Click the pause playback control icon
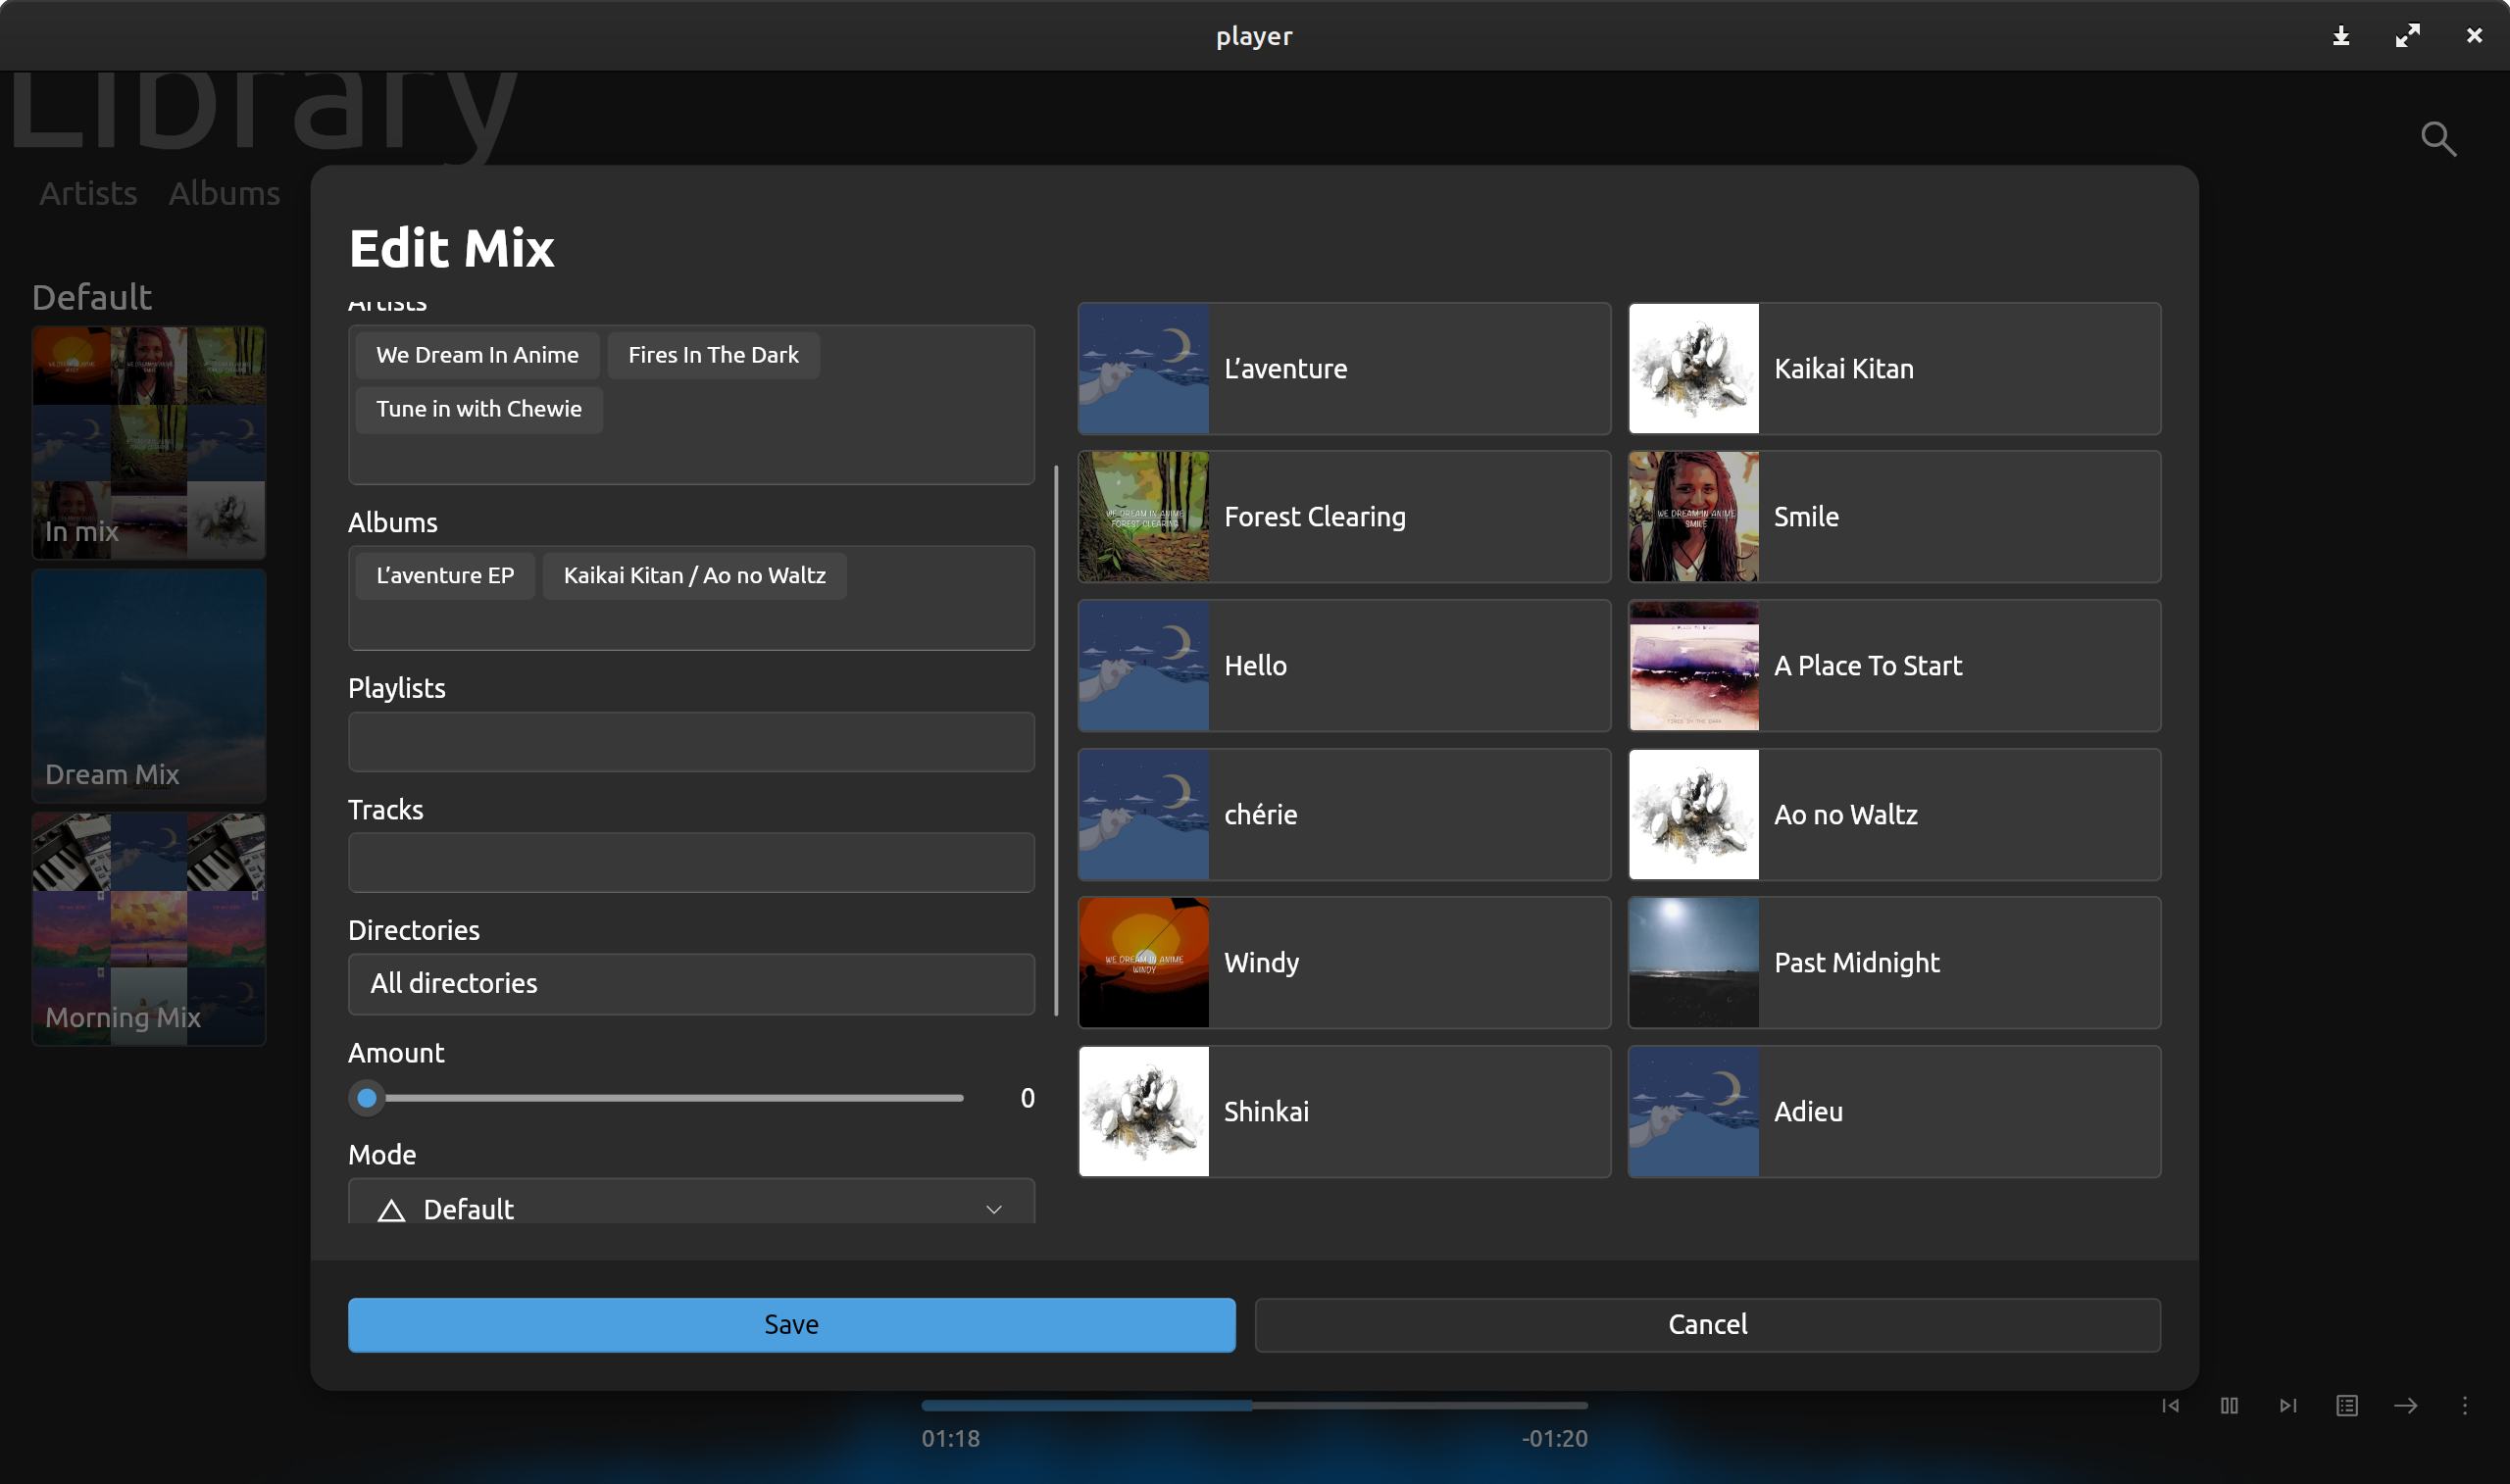 pyautogui.click(x=2230, y=1407)
